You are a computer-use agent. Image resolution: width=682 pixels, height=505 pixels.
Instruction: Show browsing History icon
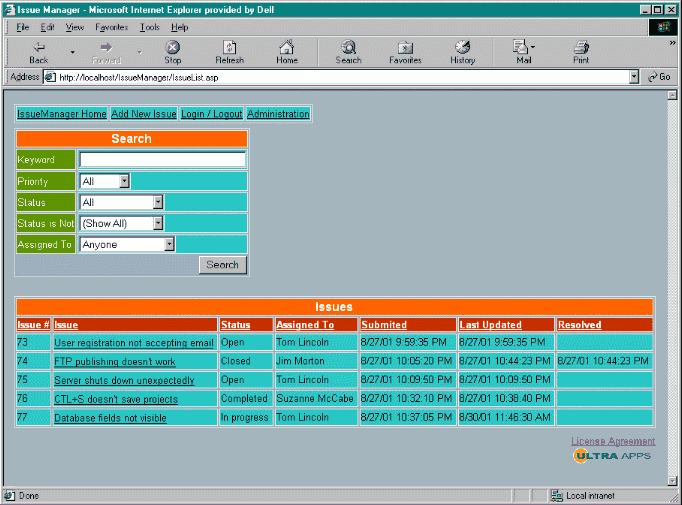pyautogui.click(x=463, y=47)
